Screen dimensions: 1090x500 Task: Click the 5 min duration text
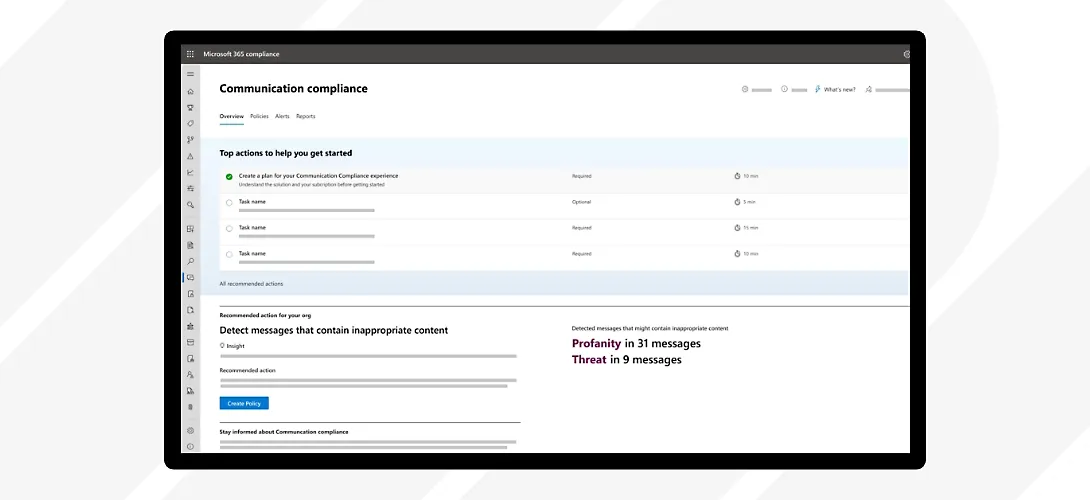(x=749, y=202)
